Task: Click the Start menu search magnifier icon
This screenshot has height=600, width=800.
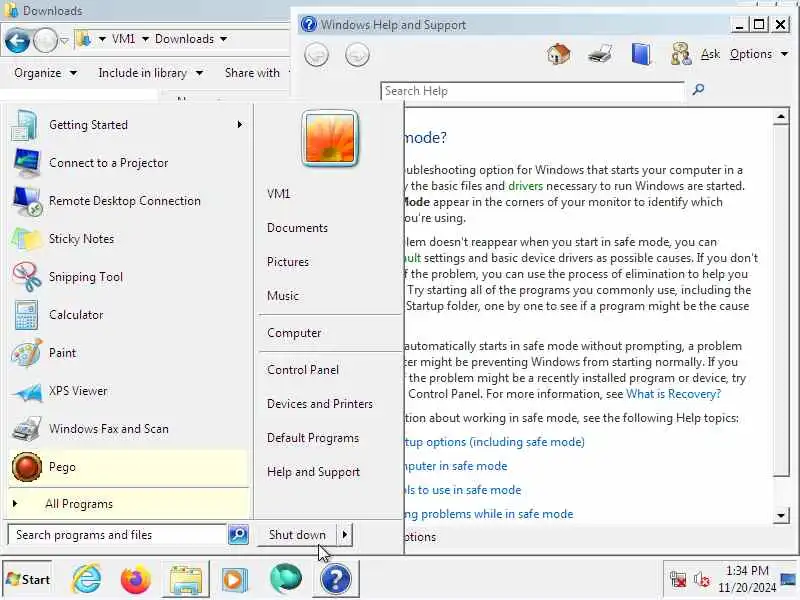Action: tap(238, 535)
